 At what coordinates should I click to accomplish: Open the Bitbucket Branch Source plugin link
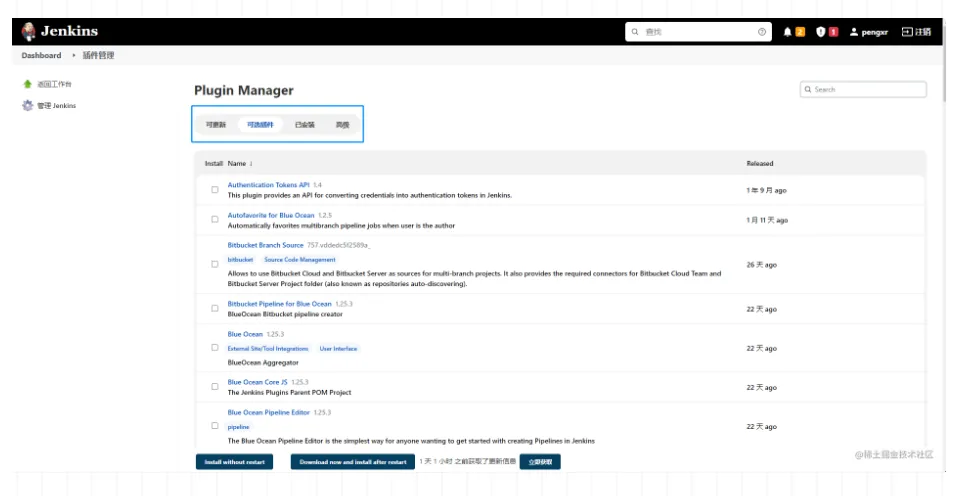[x=265, y=245]
